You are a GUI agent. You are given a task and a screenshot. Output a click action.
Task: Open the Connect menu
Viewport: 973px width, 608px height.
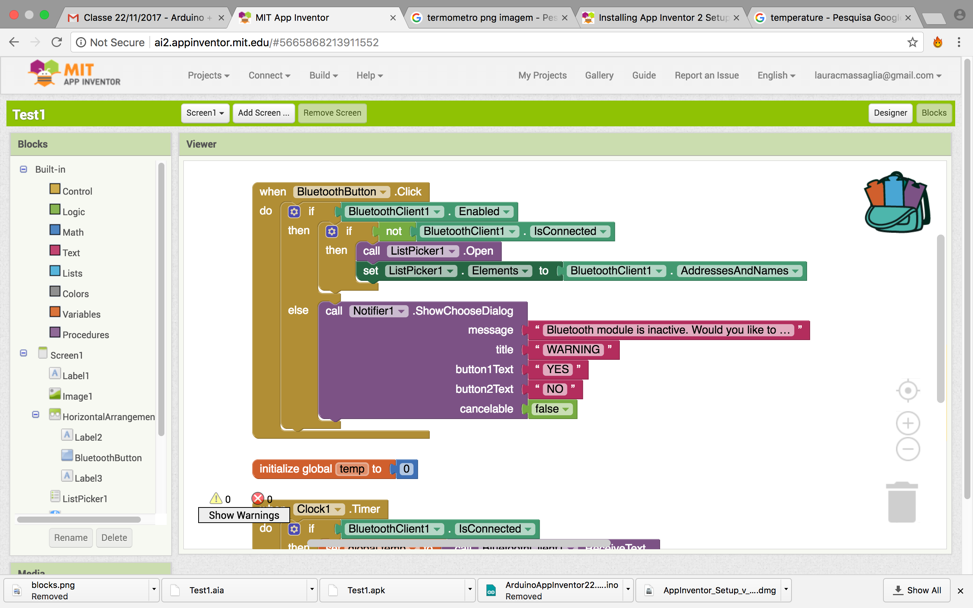[x=269, y=75]
